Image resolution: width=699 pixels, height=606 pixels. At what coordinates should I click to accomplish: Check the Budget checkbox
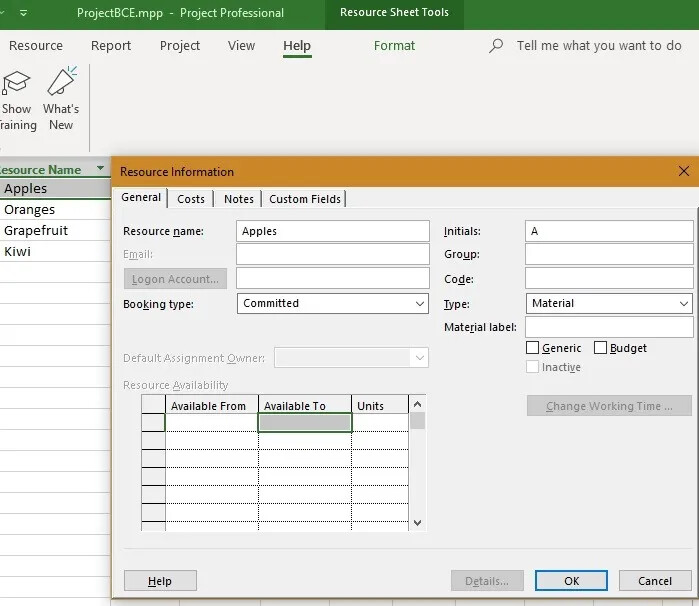[600, 348]
